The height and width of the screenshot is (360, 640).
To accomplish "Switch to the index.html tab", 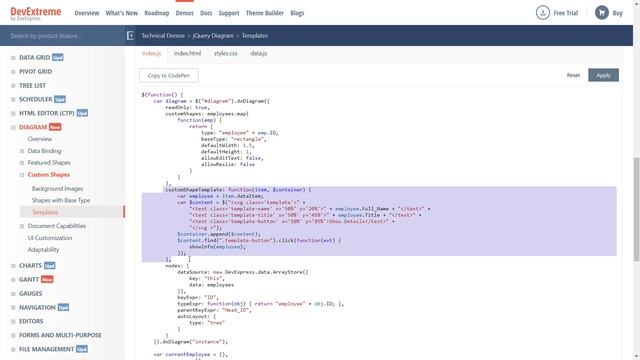I will pos(187,53).
